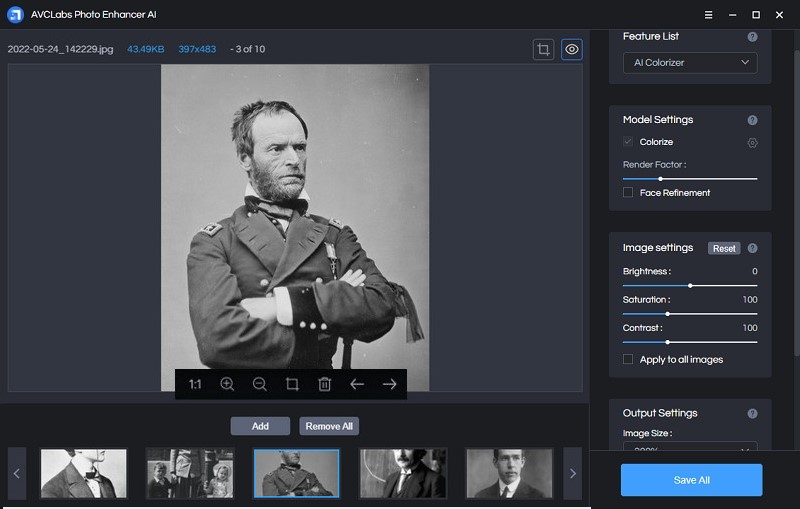Reset image settings
Viewport: 800px width, 509px height.
pyautogui.click(x=724, y=248)
